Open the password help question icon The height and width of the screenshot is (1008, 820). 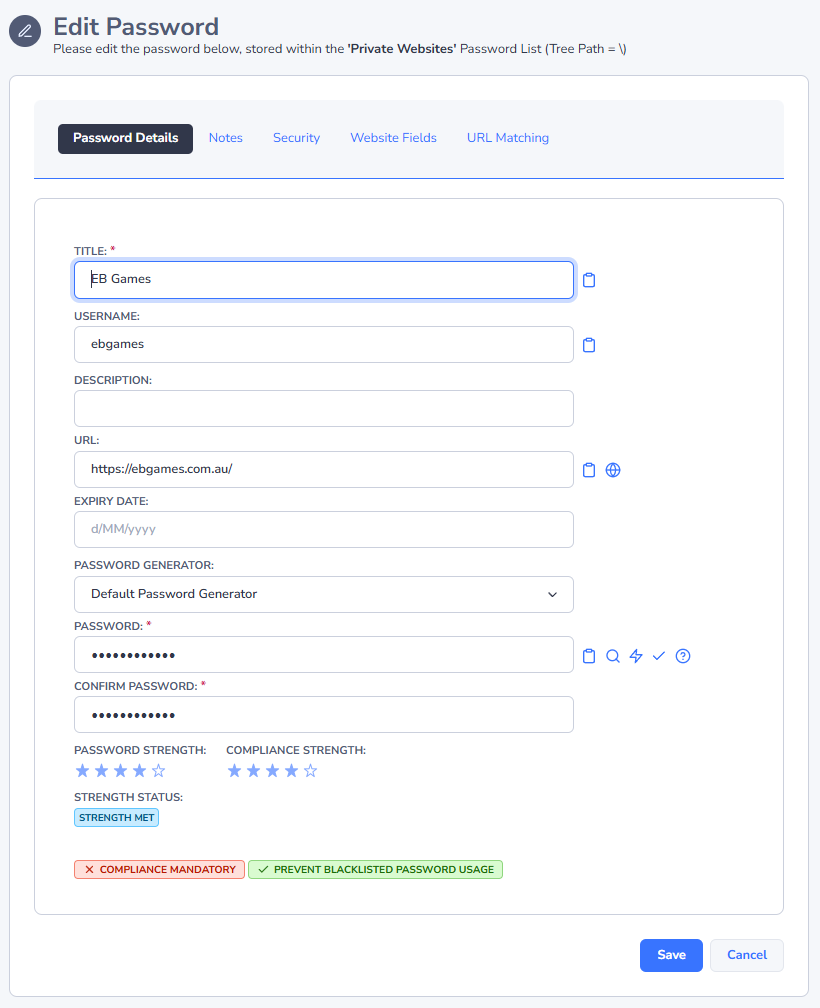point(683,656)
